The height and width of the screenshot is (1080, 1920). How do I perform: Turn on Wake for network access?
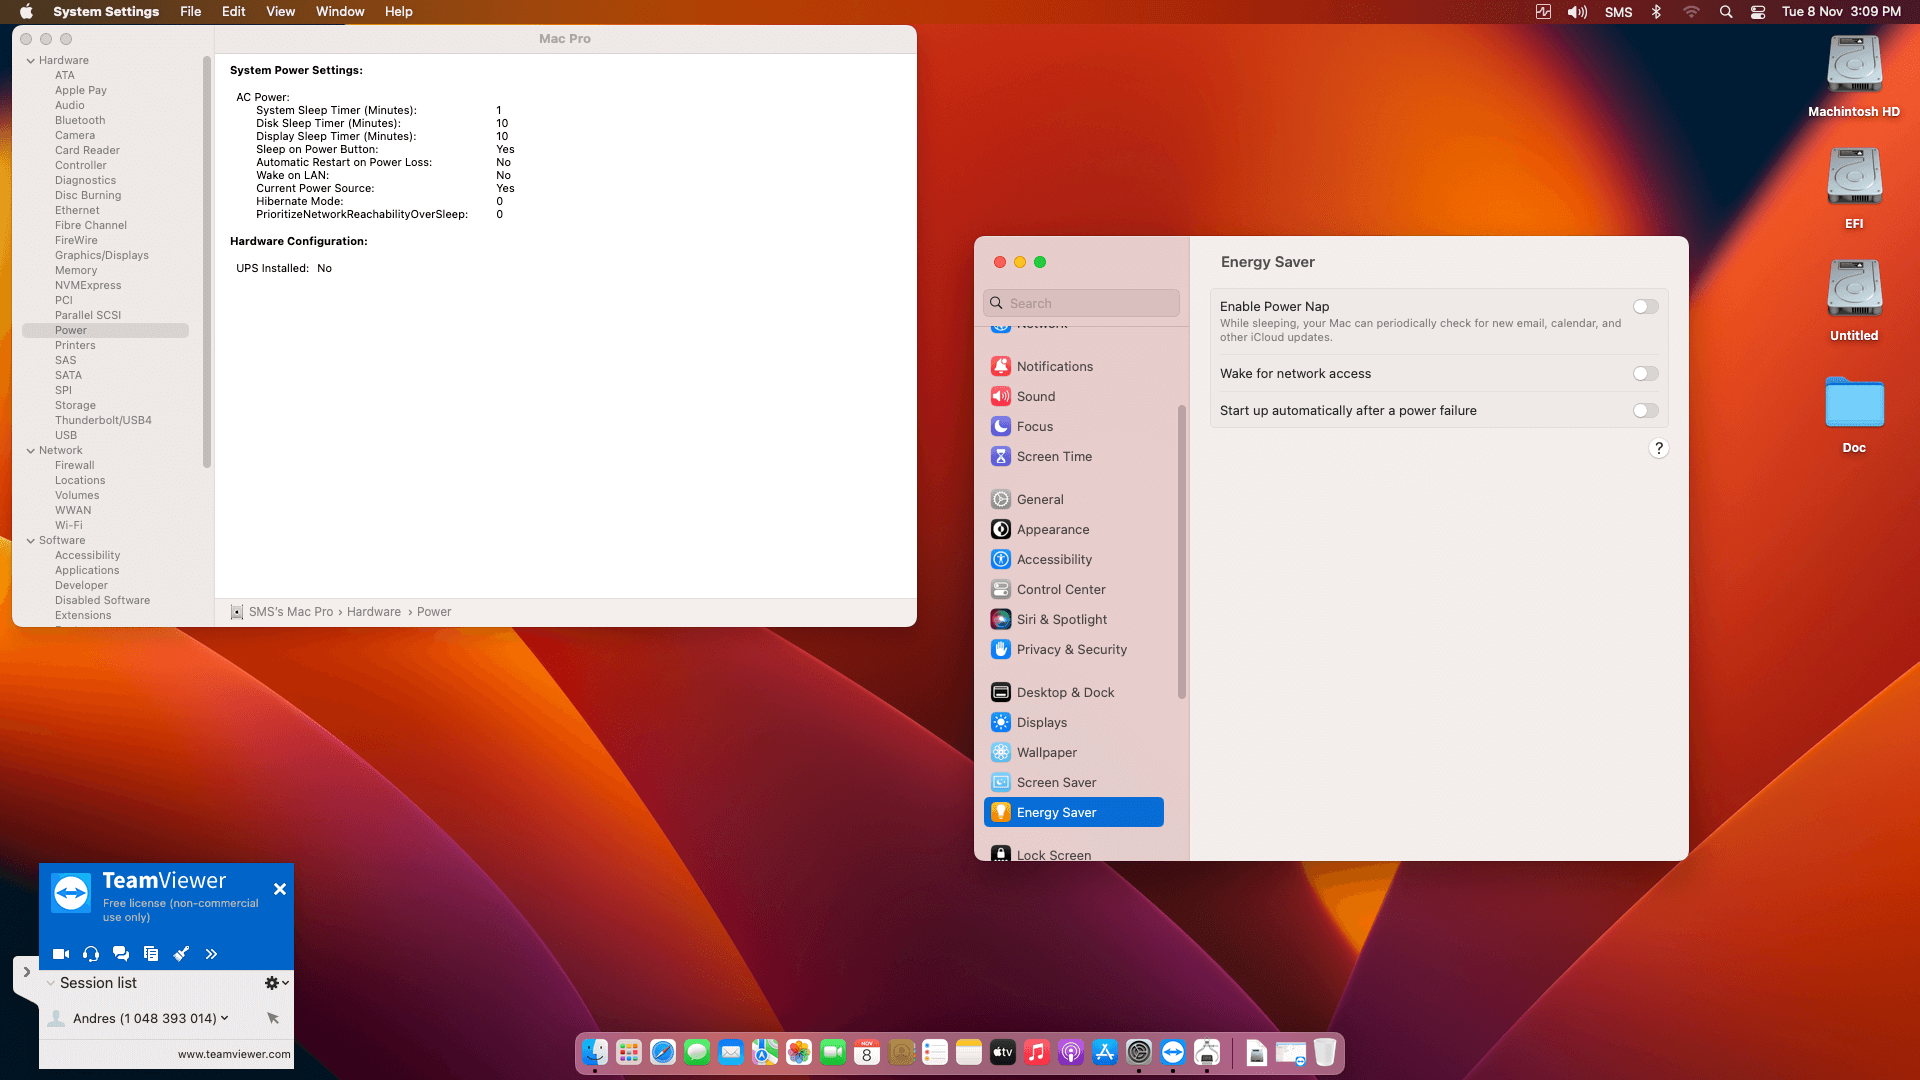tap(1646, 374)
